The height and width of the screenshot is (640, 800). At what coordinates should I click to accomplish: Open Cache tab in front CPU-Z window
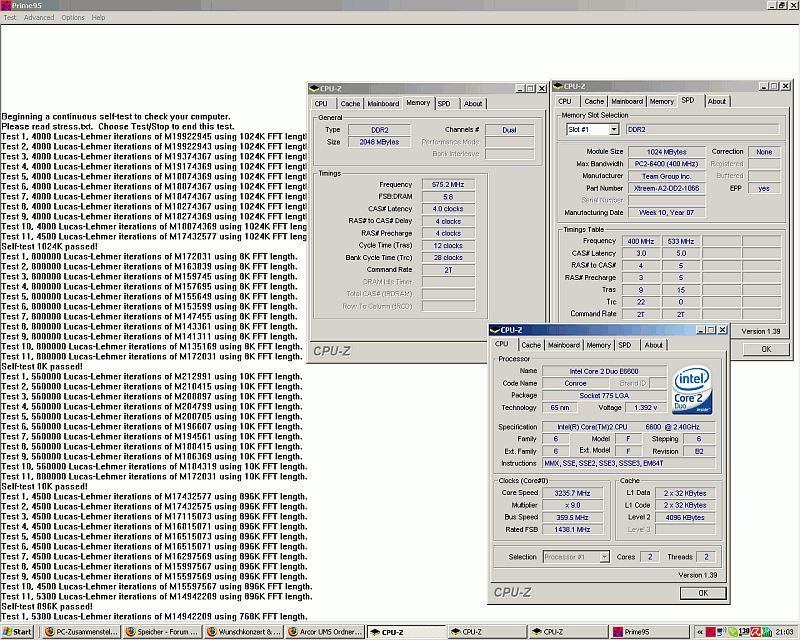pyautogui.click(x=531, y=345)
